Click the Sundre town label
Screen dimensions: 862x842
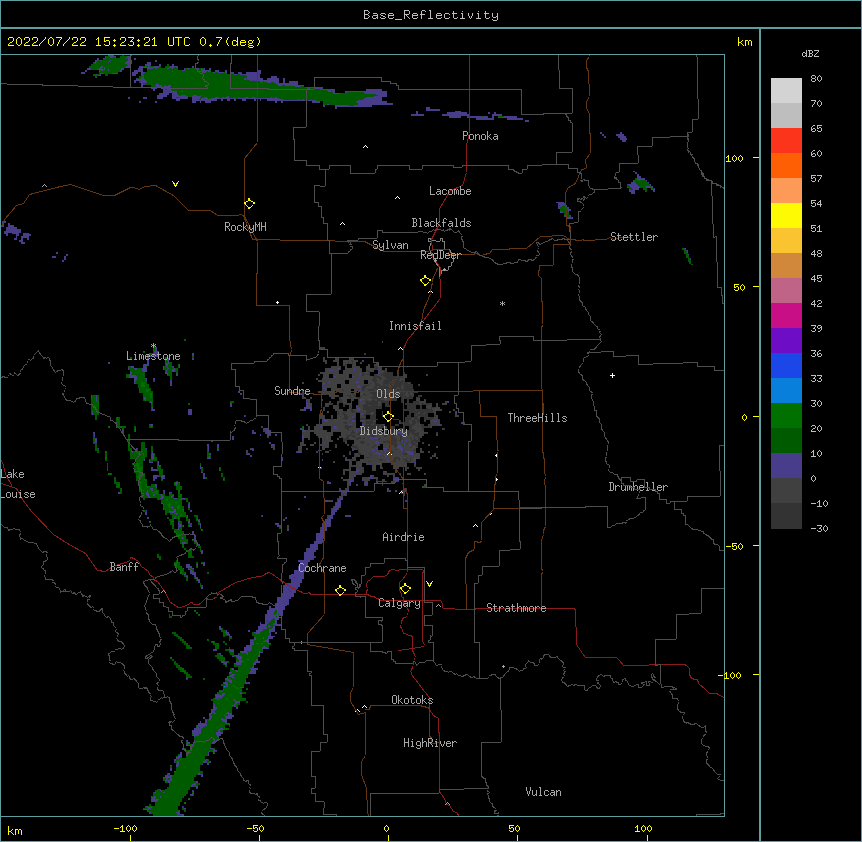click(292, 391)
